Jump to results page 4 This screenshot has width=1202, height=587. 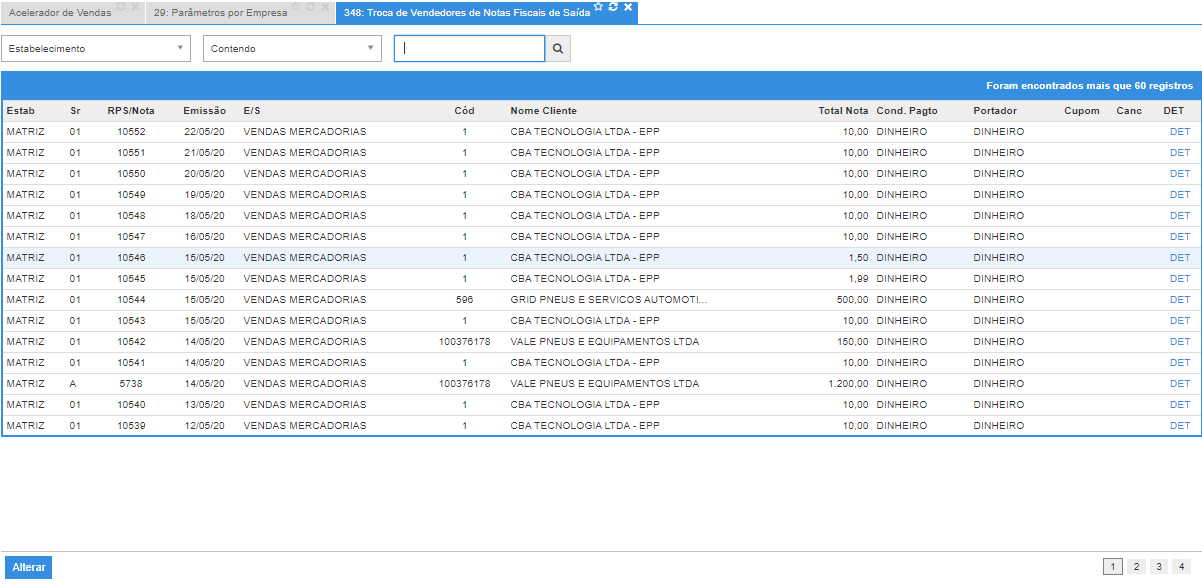tap(1182, 567)
